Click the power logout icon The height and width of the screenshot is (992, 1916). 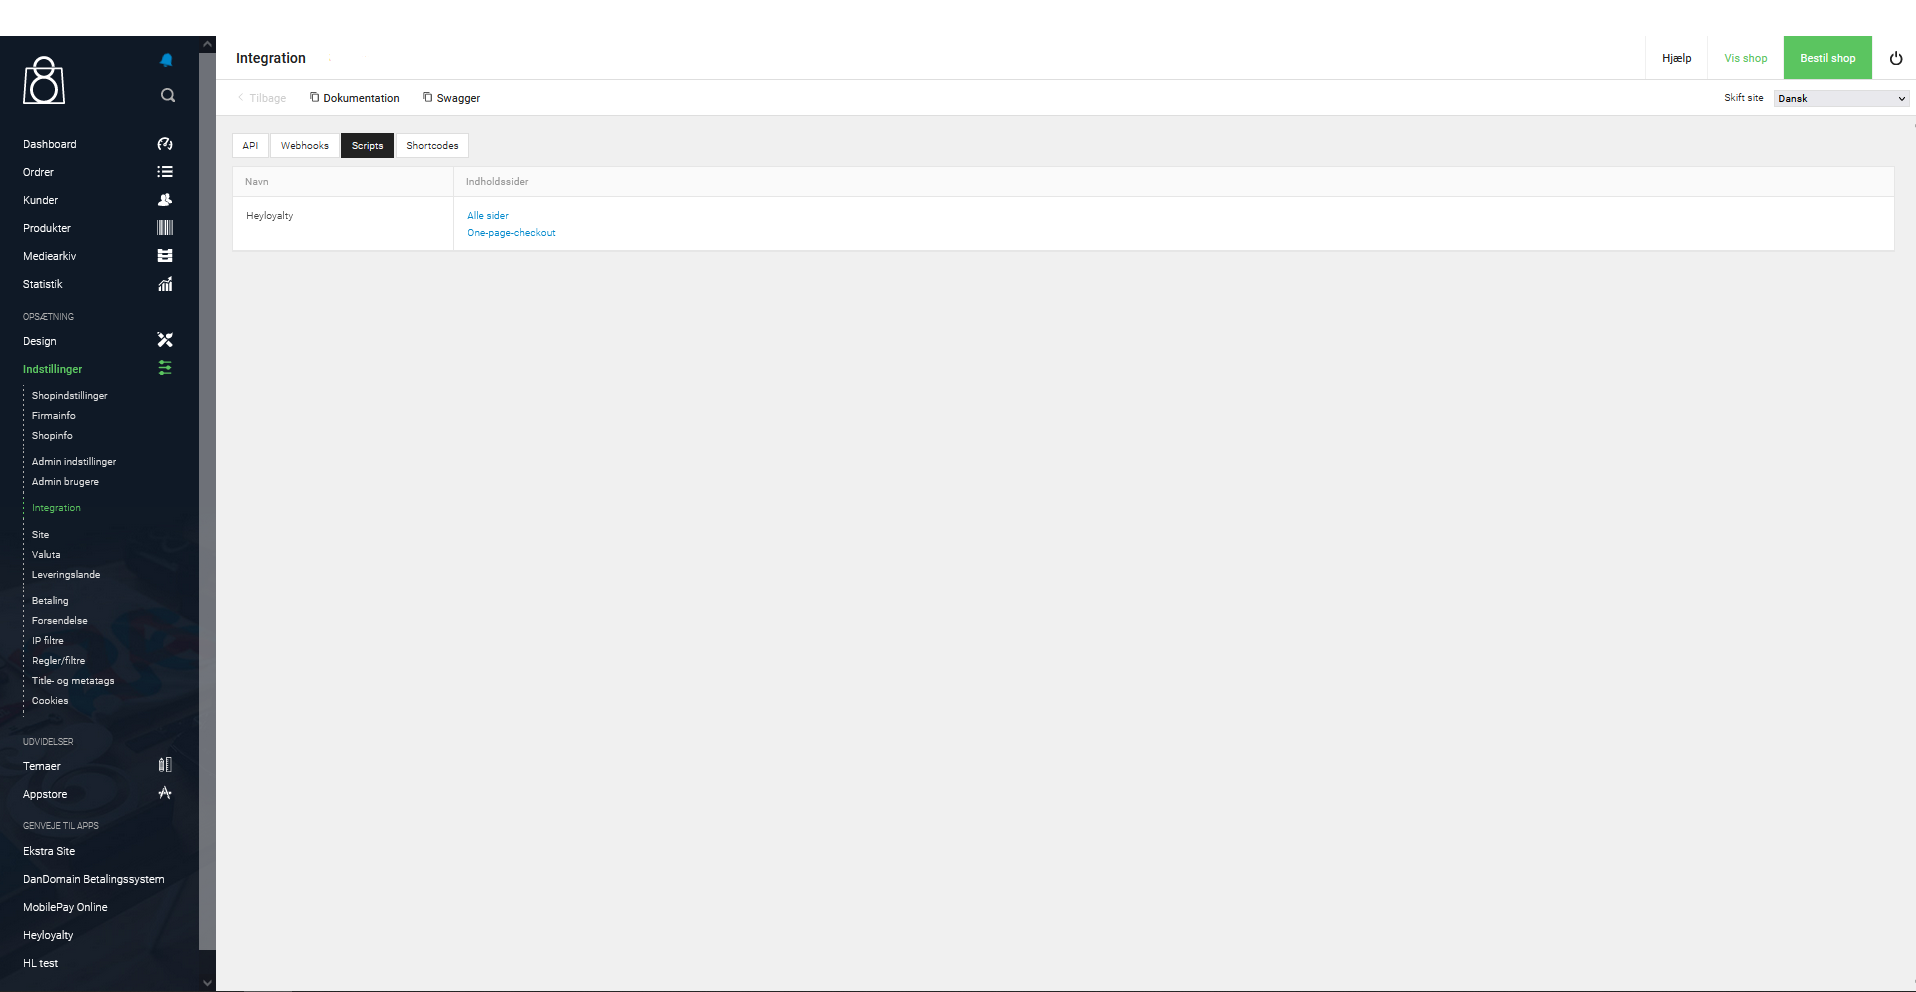[x=1895, y=58]
